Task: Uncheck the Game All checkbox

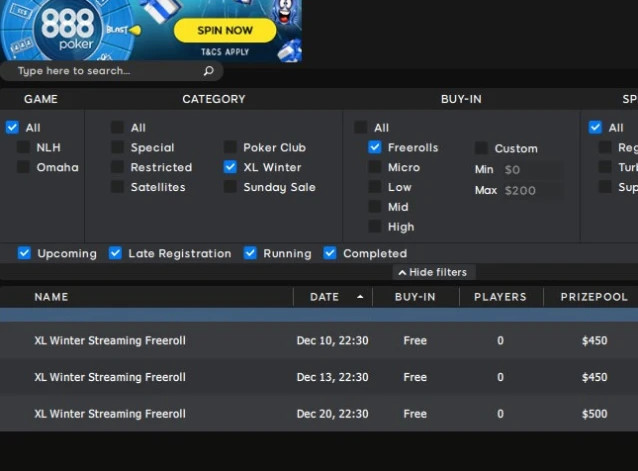Action: coord(12,127)
